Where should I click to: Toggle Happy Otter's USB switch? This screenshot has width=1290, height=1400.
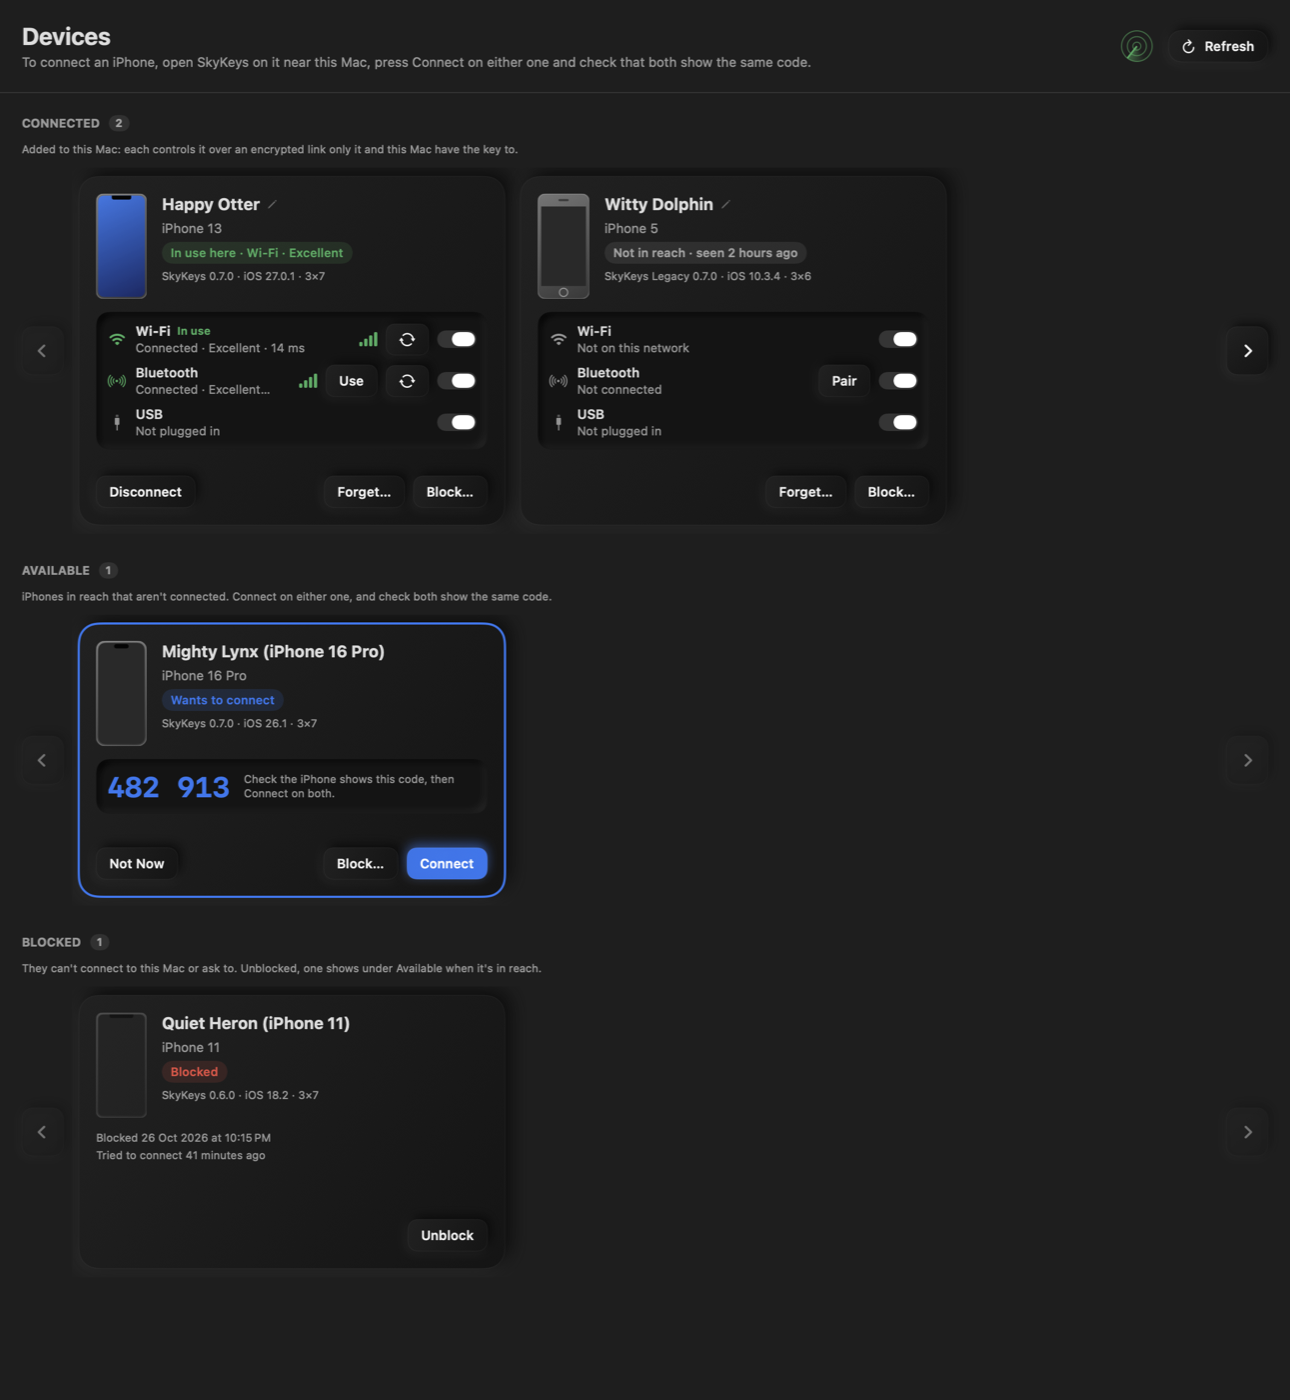pyautogui.click(x=457, y=422)
